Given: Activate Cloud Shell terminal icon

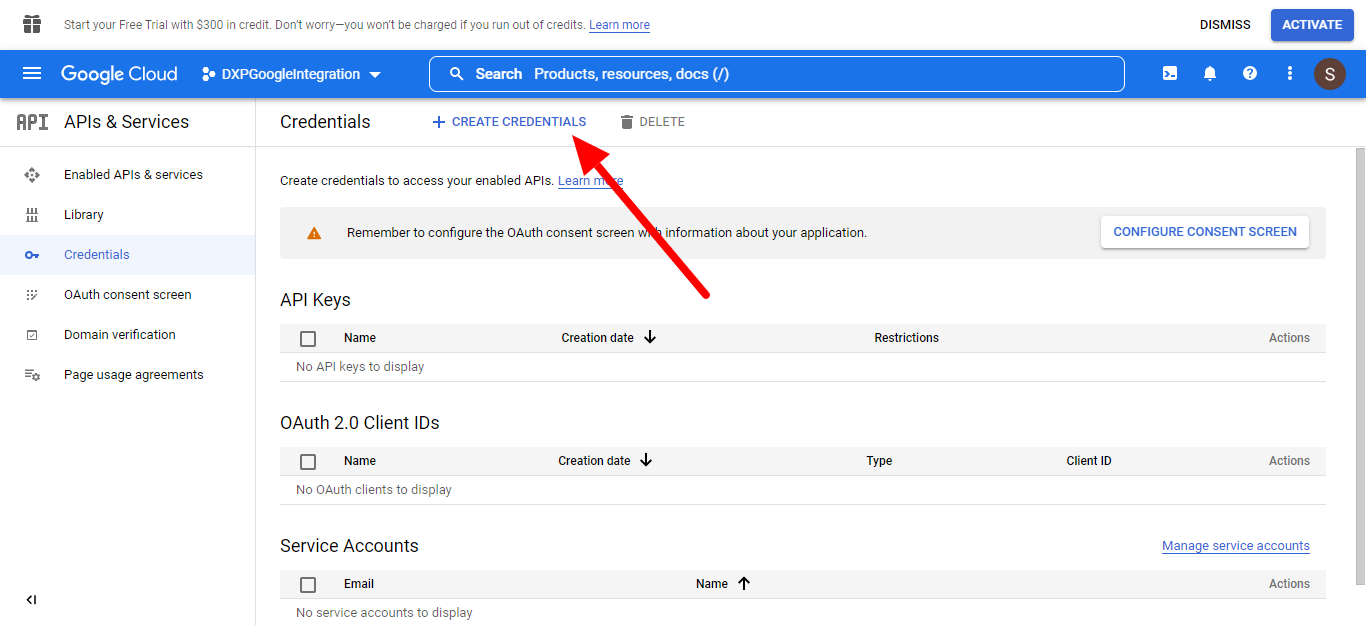Looking at the screenshot, I should [x=1169, y=74].
